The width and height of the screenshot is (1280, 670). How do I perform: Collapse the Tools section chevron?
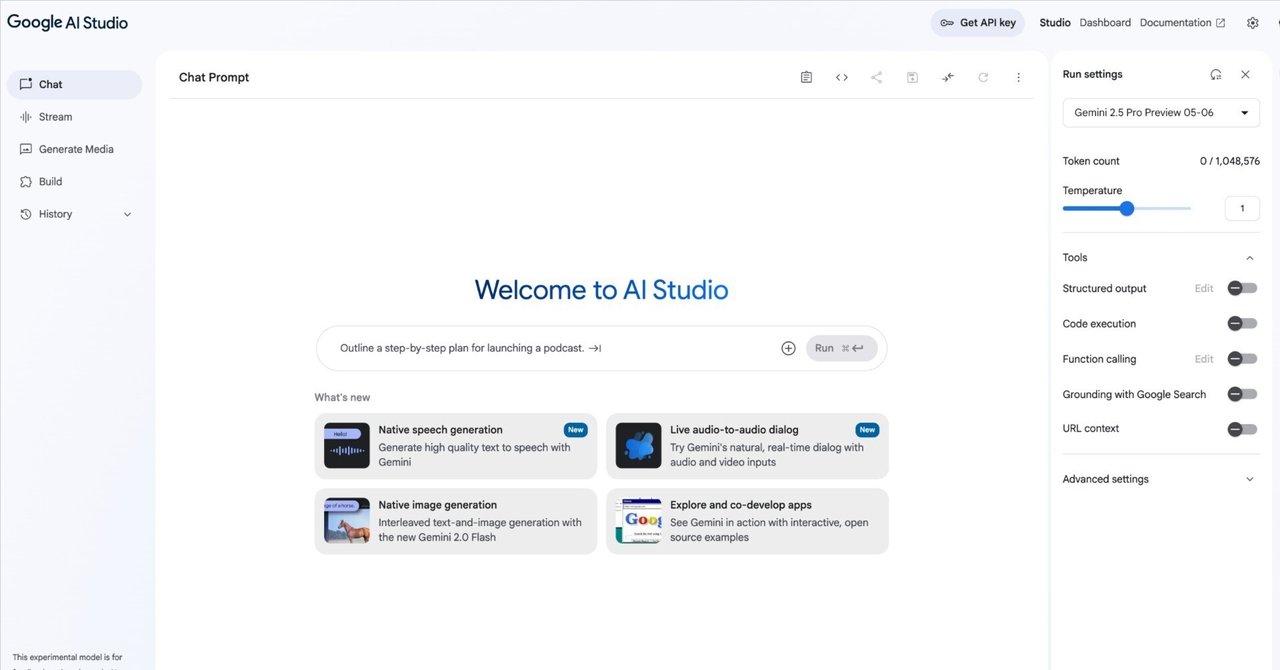click(1249, 258)
